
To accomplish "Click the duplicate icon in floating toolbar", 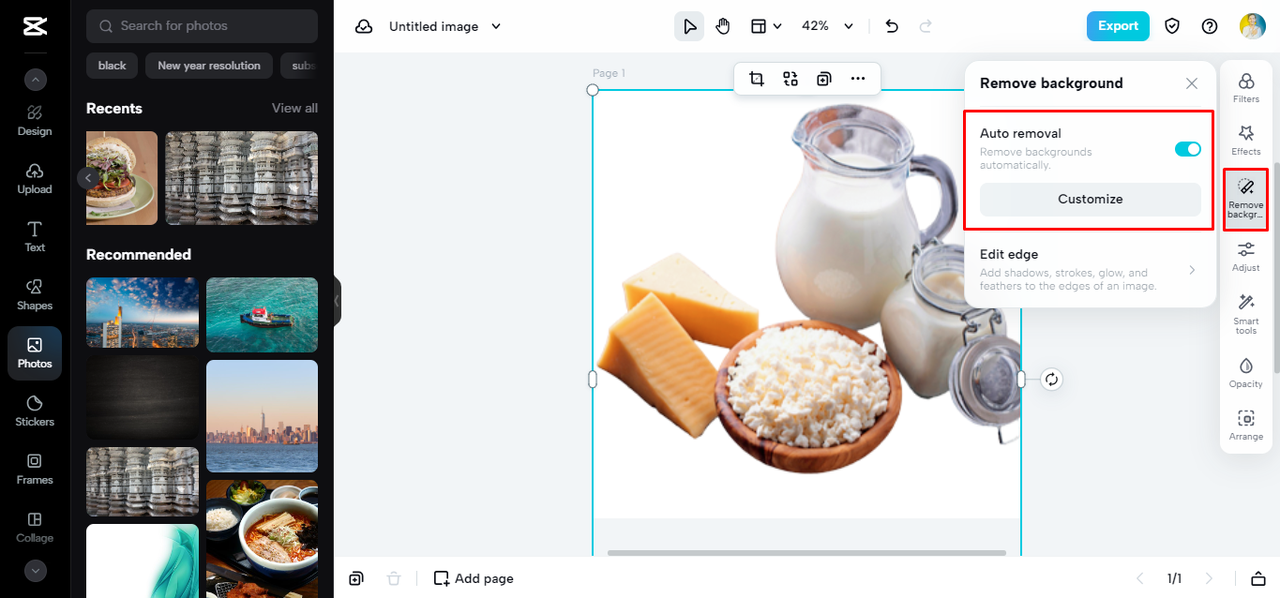I will [824, 79].
